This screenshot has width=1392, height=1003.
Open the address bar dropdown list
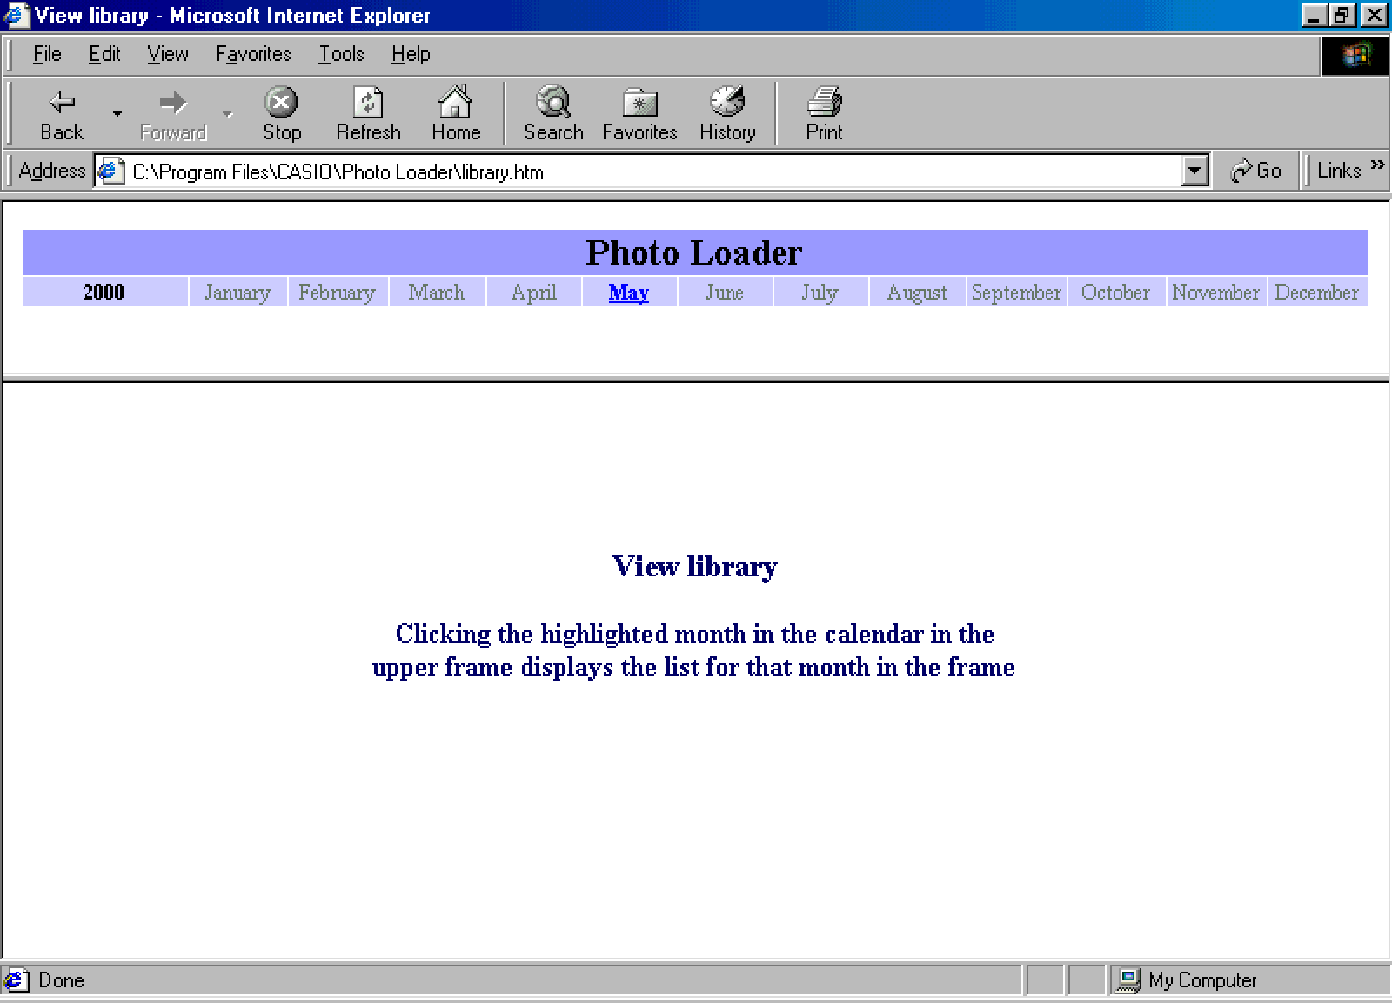[x=1194, y=171]
